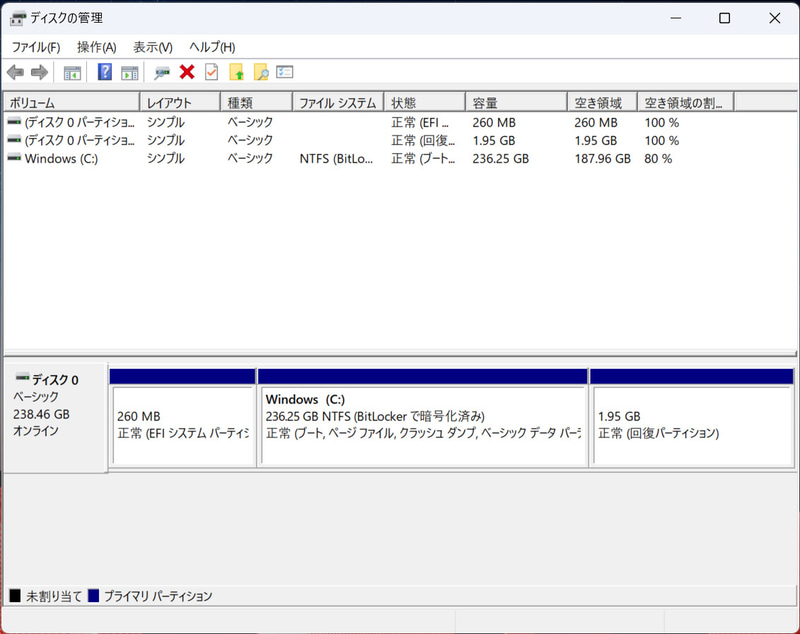Open the 操作(A) menu
This screenshot has height=634, width=800.
pos(96,47)
